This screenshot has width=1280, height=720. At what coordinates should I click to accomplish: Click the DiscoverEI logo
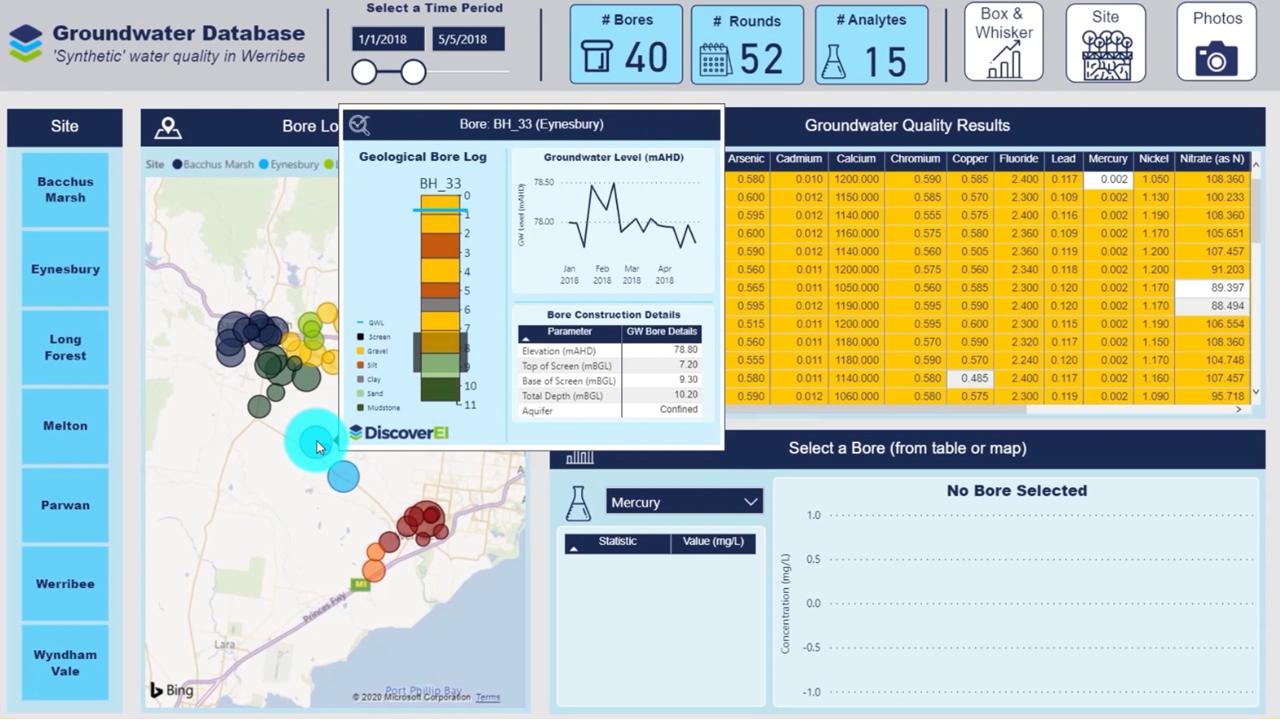tap(399, 432)
